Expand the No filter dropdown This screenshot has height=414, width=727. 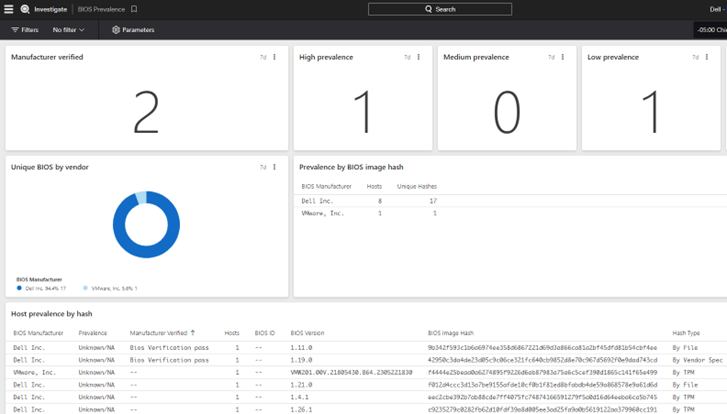click(69, 30)
